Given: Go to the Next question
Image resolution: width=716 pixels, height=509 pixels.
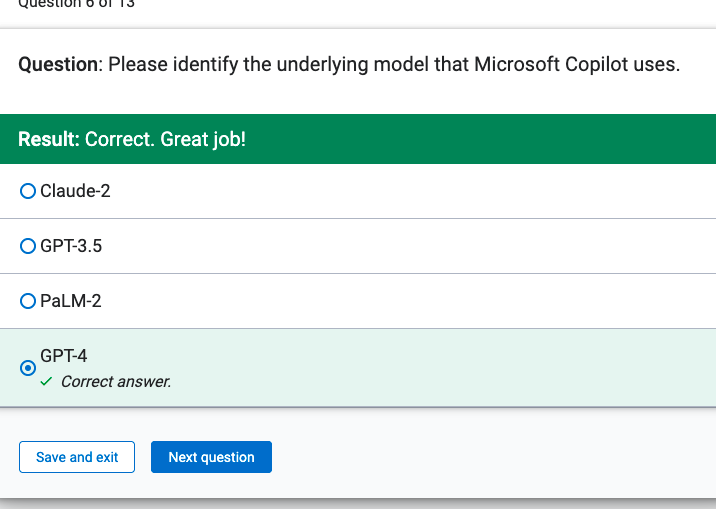Looking at the screenshot, I should click(211, 457).
